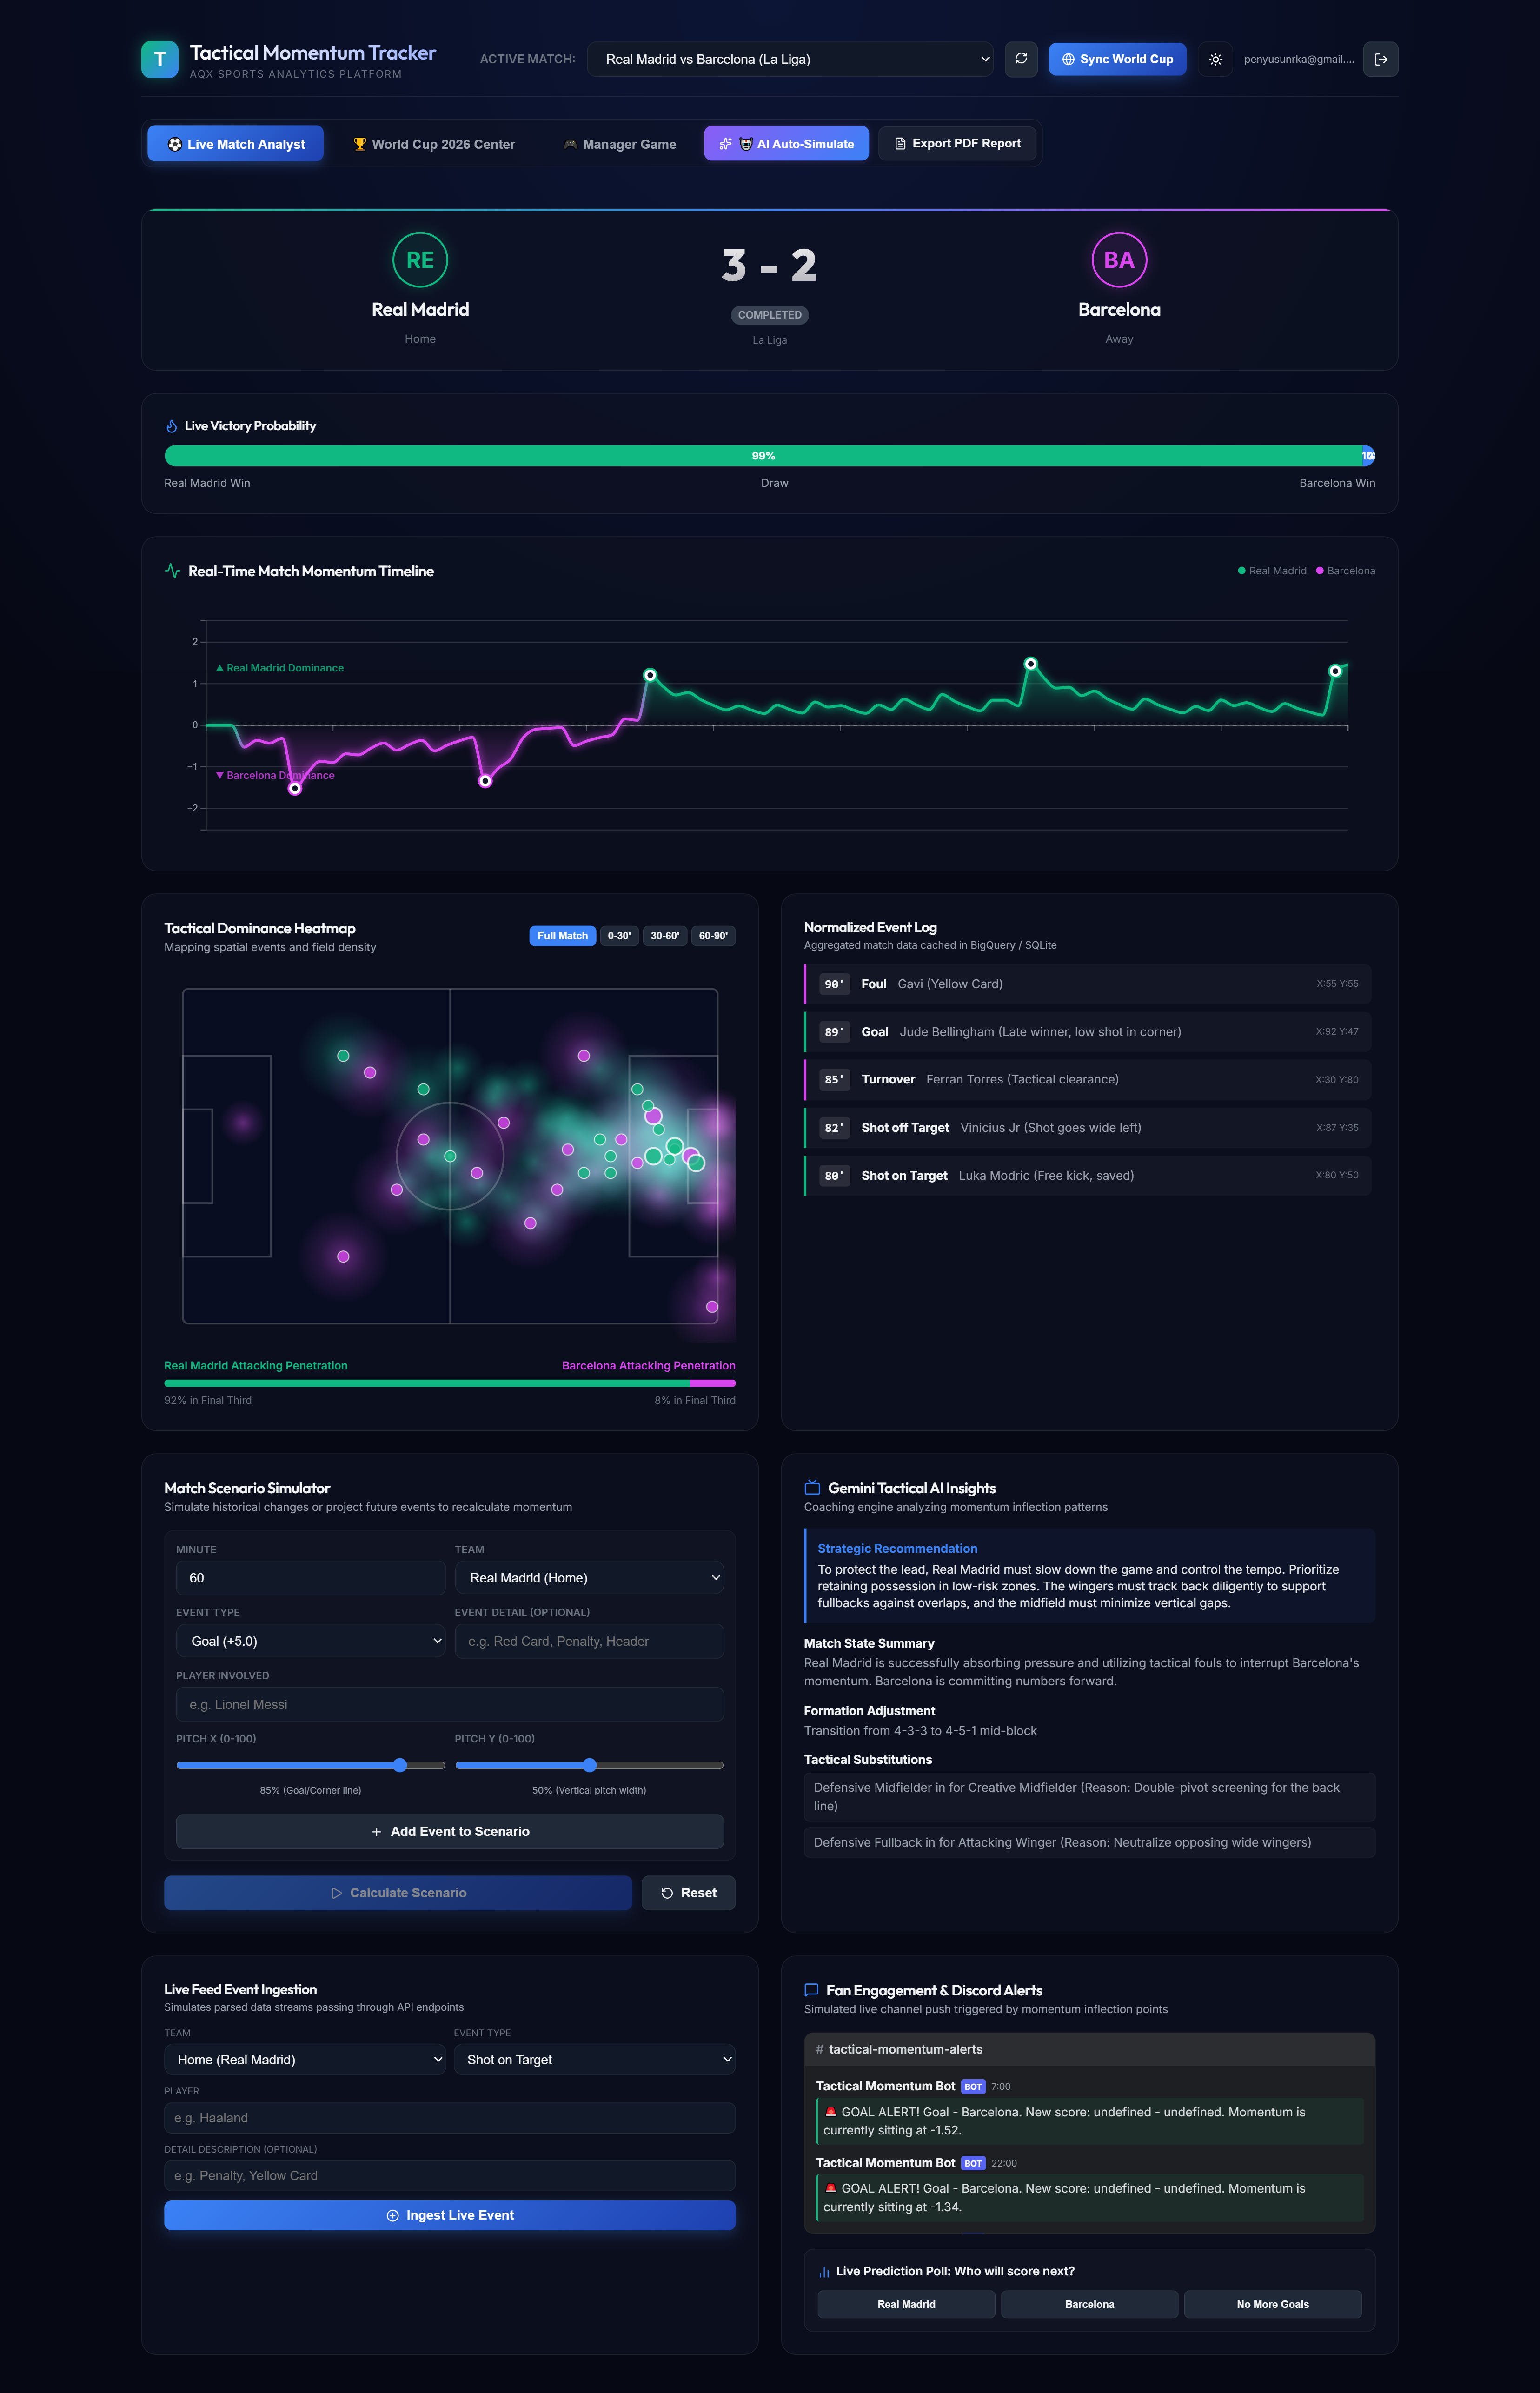Adjust the Pitch X slider handle

[400, 1765]
